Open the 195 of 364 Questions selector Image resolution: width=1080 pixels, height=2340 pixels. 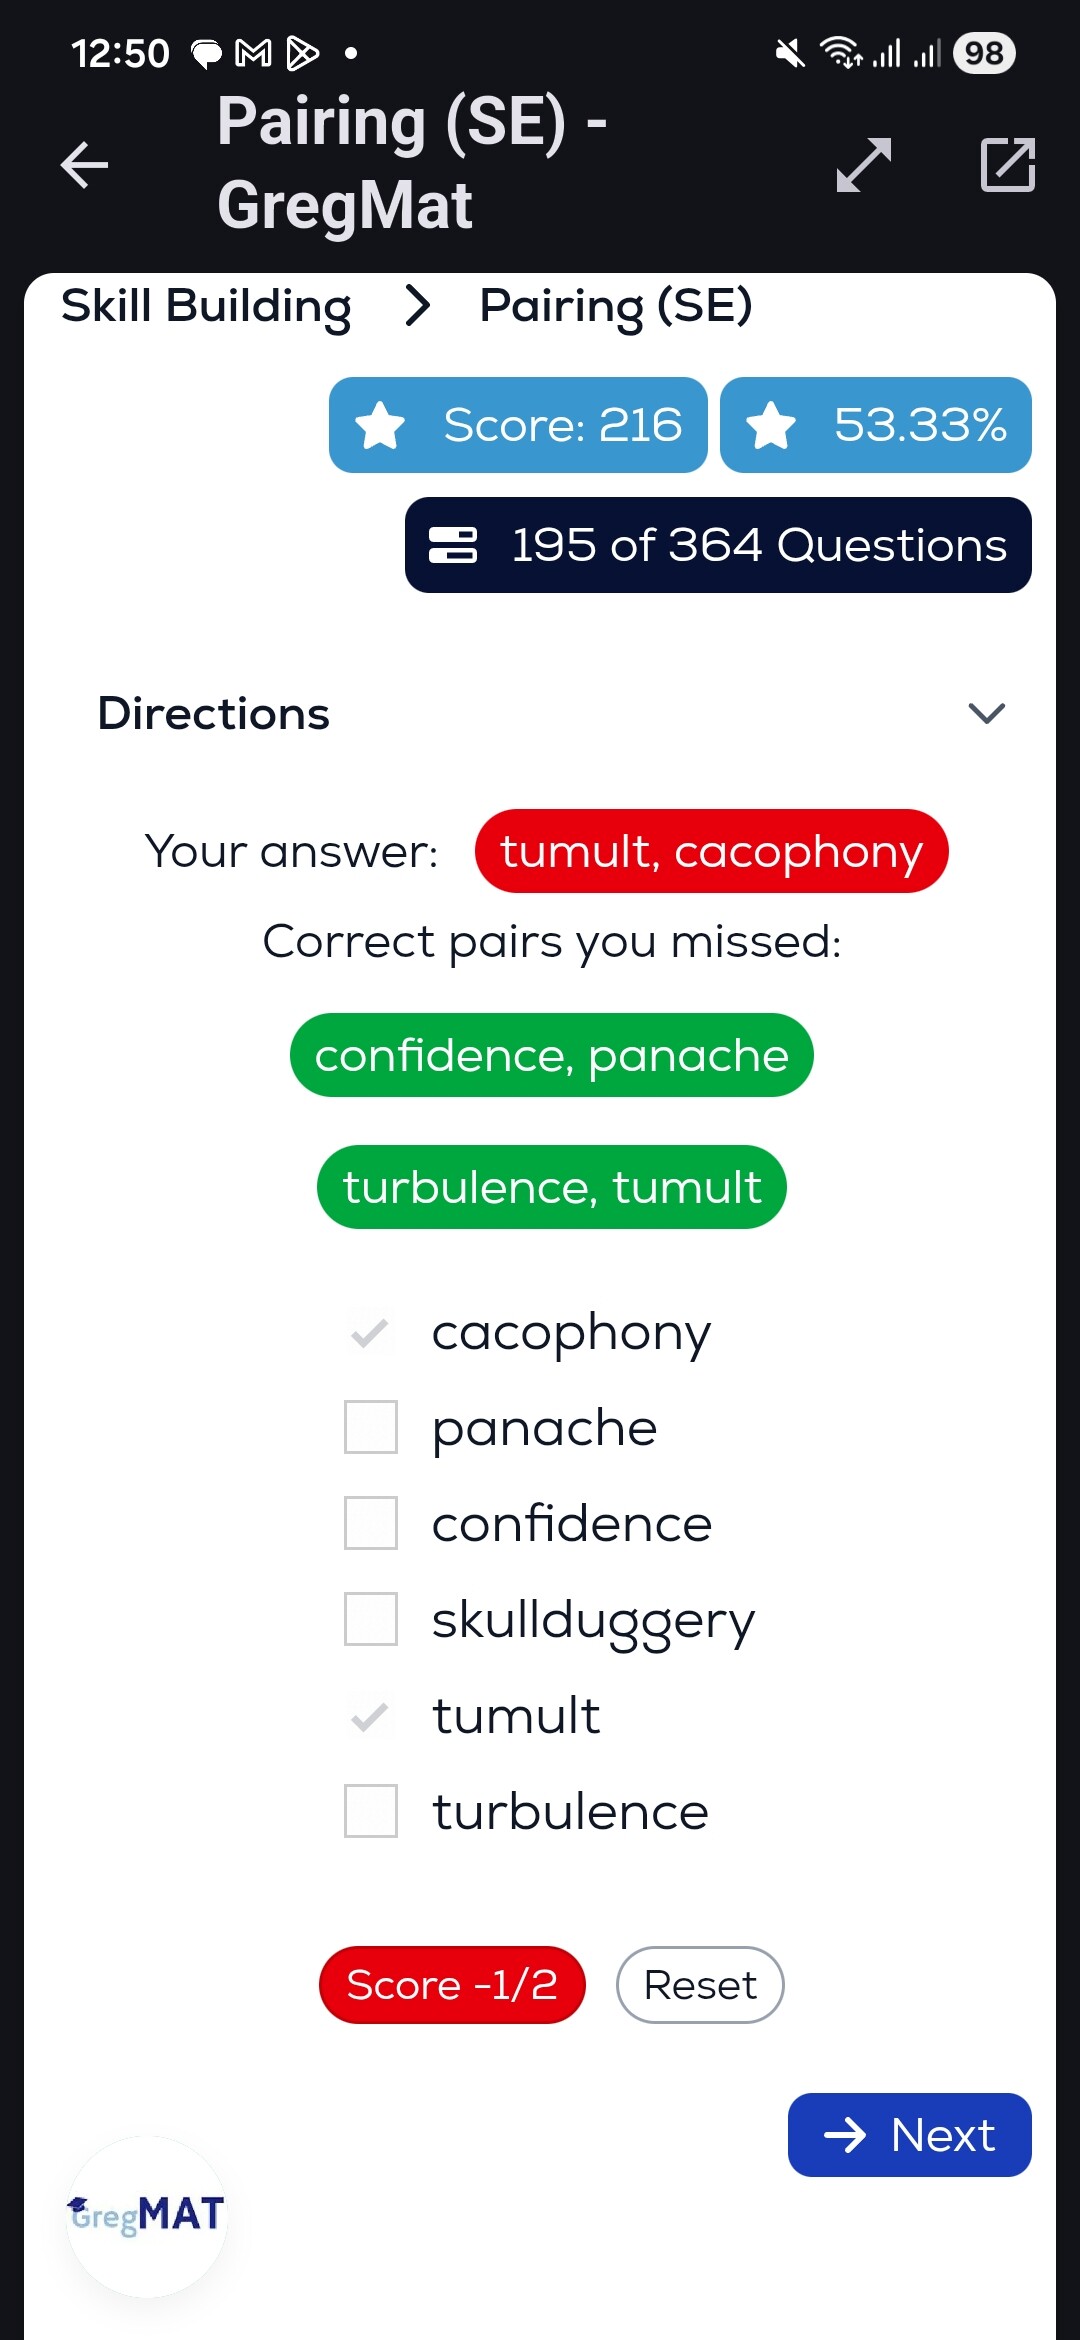718,546
